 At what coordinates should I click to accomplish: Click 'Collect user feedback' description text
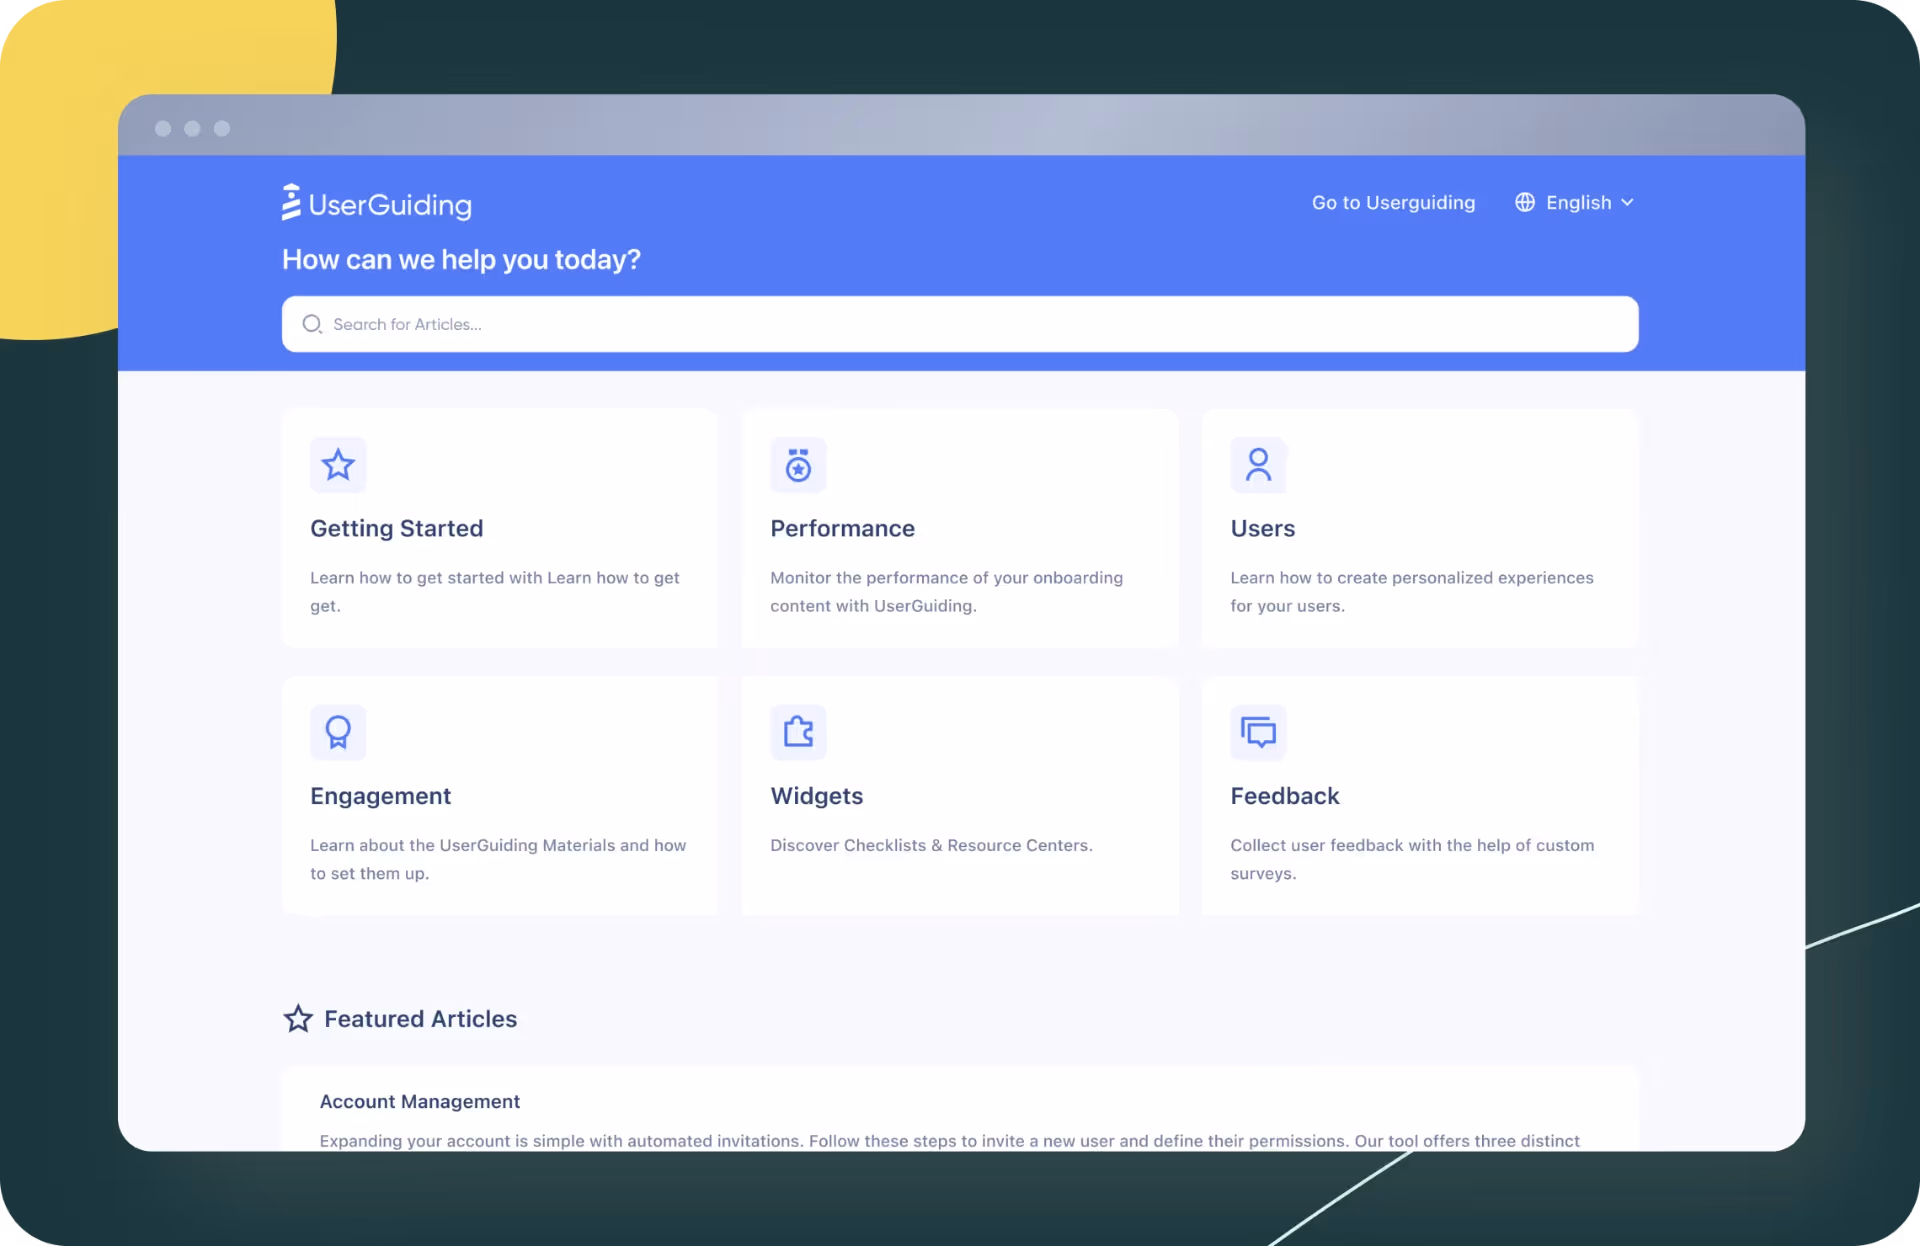[1412, 859]
